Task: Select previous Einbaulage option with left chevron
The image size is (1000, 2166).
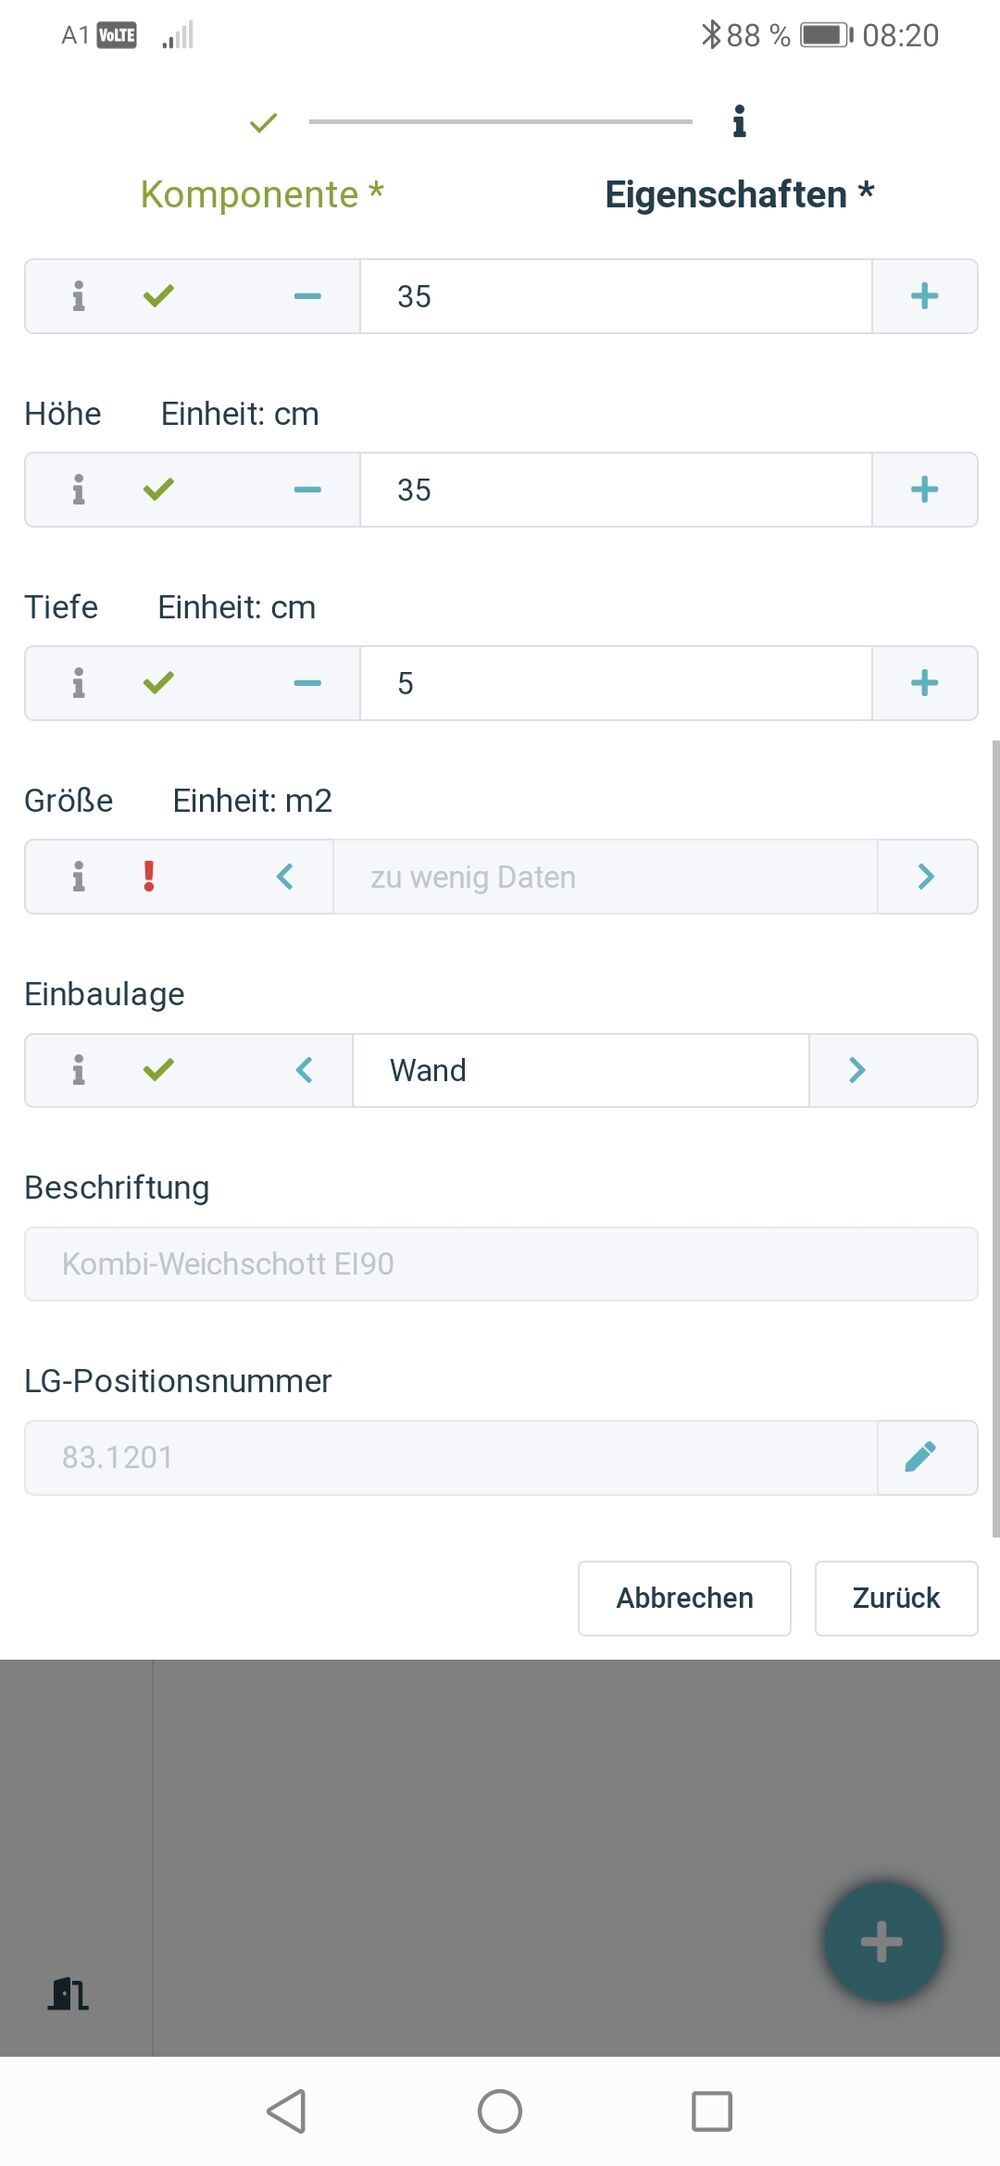Action: point(304,1070)
